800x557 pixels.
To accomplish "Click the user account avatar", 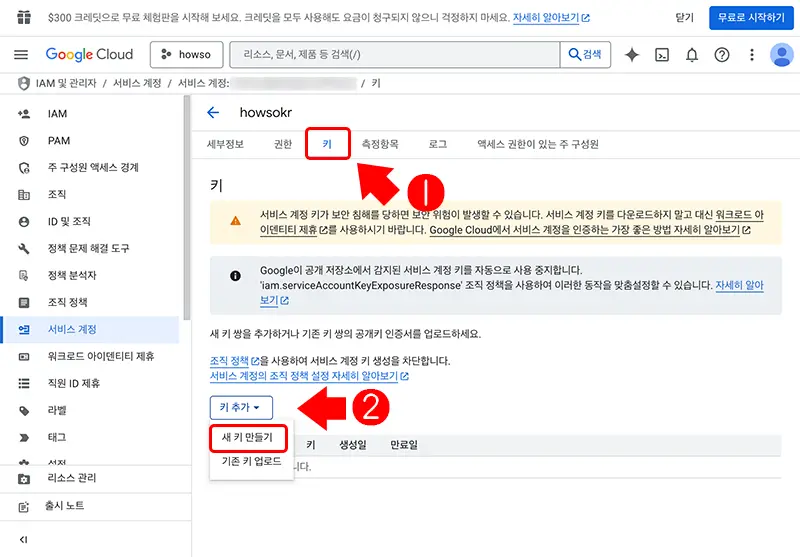I will (x=782, y=55).
